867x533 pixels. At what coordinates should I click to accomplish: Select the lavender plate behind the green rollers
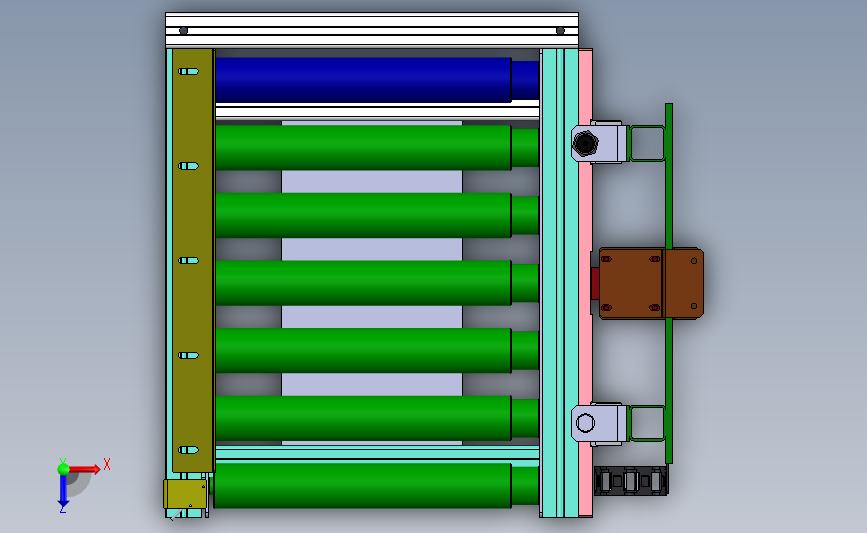(372, 282)
